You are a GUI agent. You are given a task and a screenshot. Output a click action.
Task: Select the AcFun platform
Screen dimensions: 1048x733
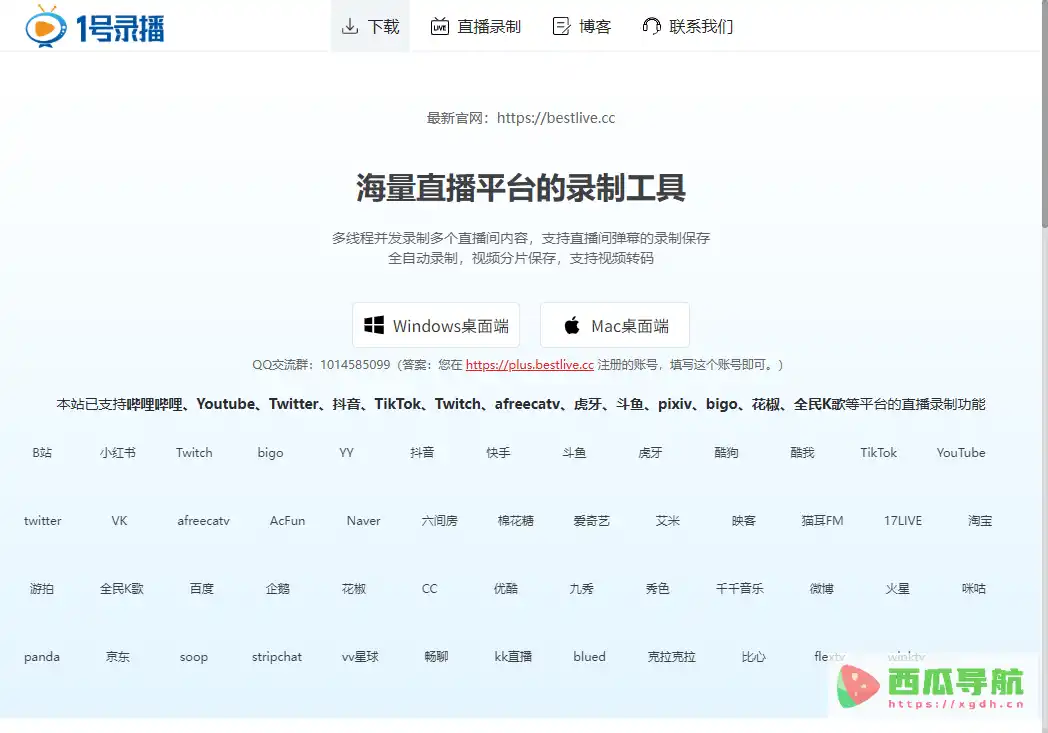point(287,521)
